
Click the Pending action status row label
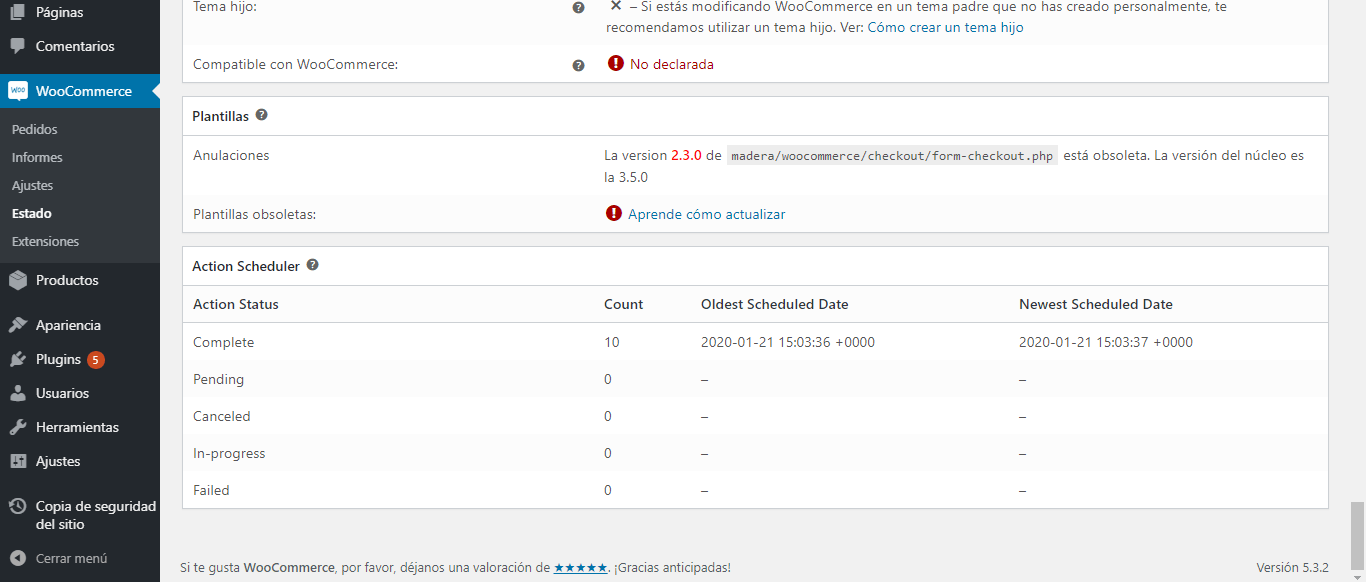pyautogui.click(x=218, y=379)
